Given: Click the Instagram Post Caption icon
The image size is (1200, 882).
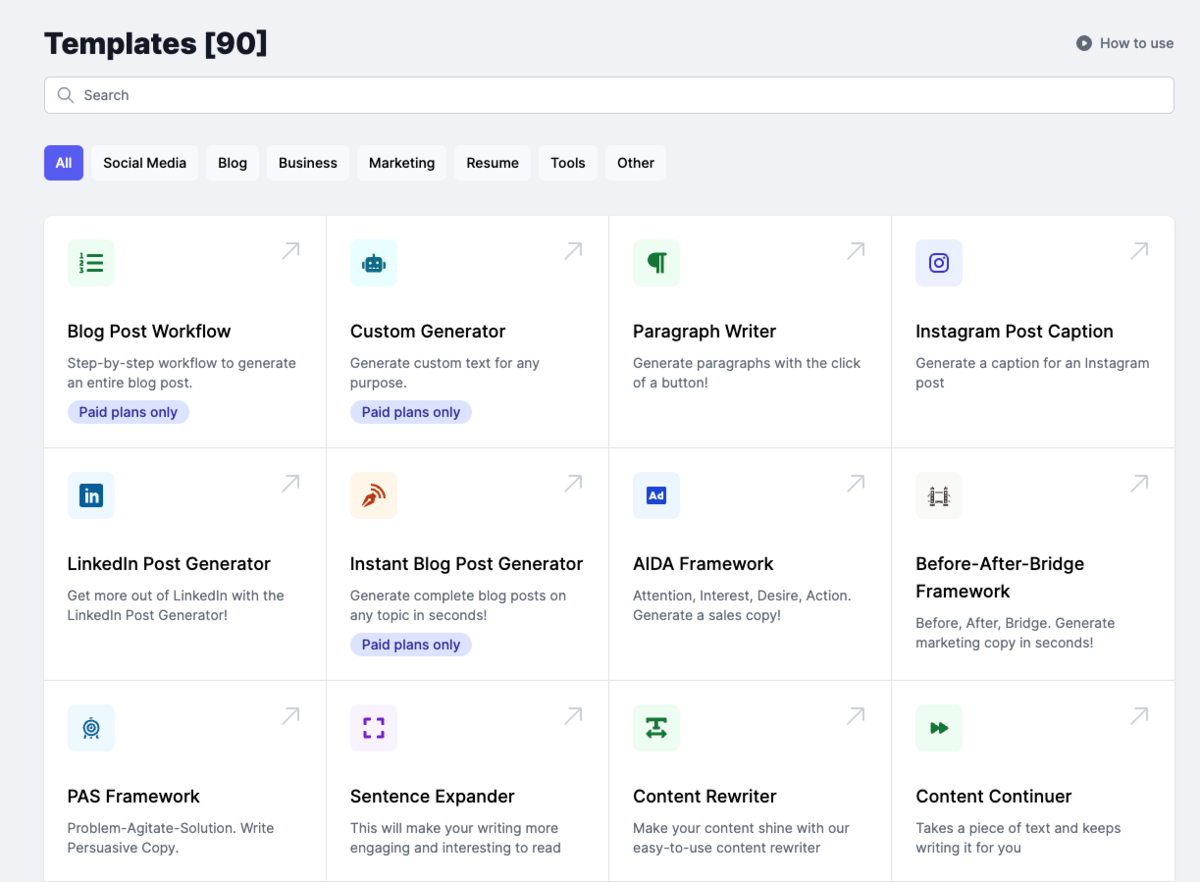Looking at the screenshot, I should pyautogui.click(x=938, y=263).
